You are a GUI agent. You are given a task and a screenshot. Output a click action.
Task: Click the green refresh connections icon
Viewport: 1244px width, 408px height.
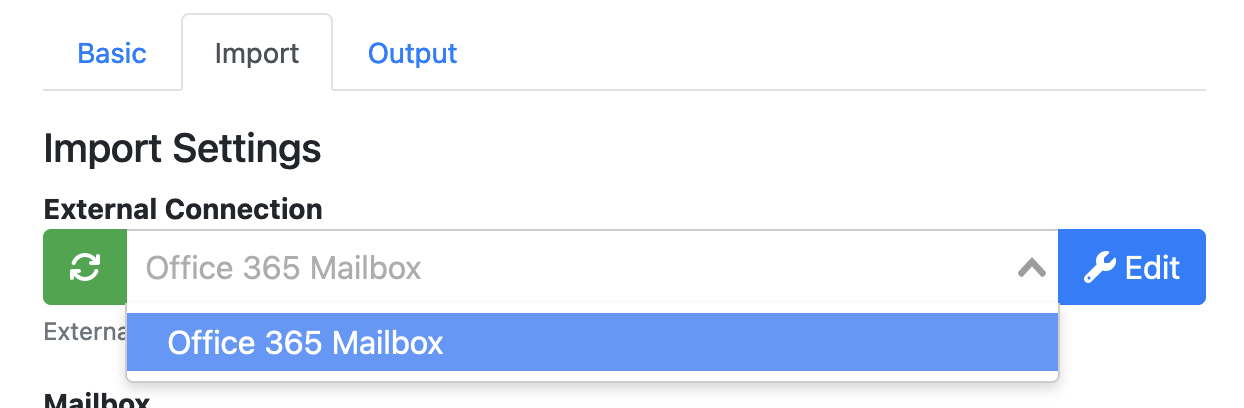[85, 267]
